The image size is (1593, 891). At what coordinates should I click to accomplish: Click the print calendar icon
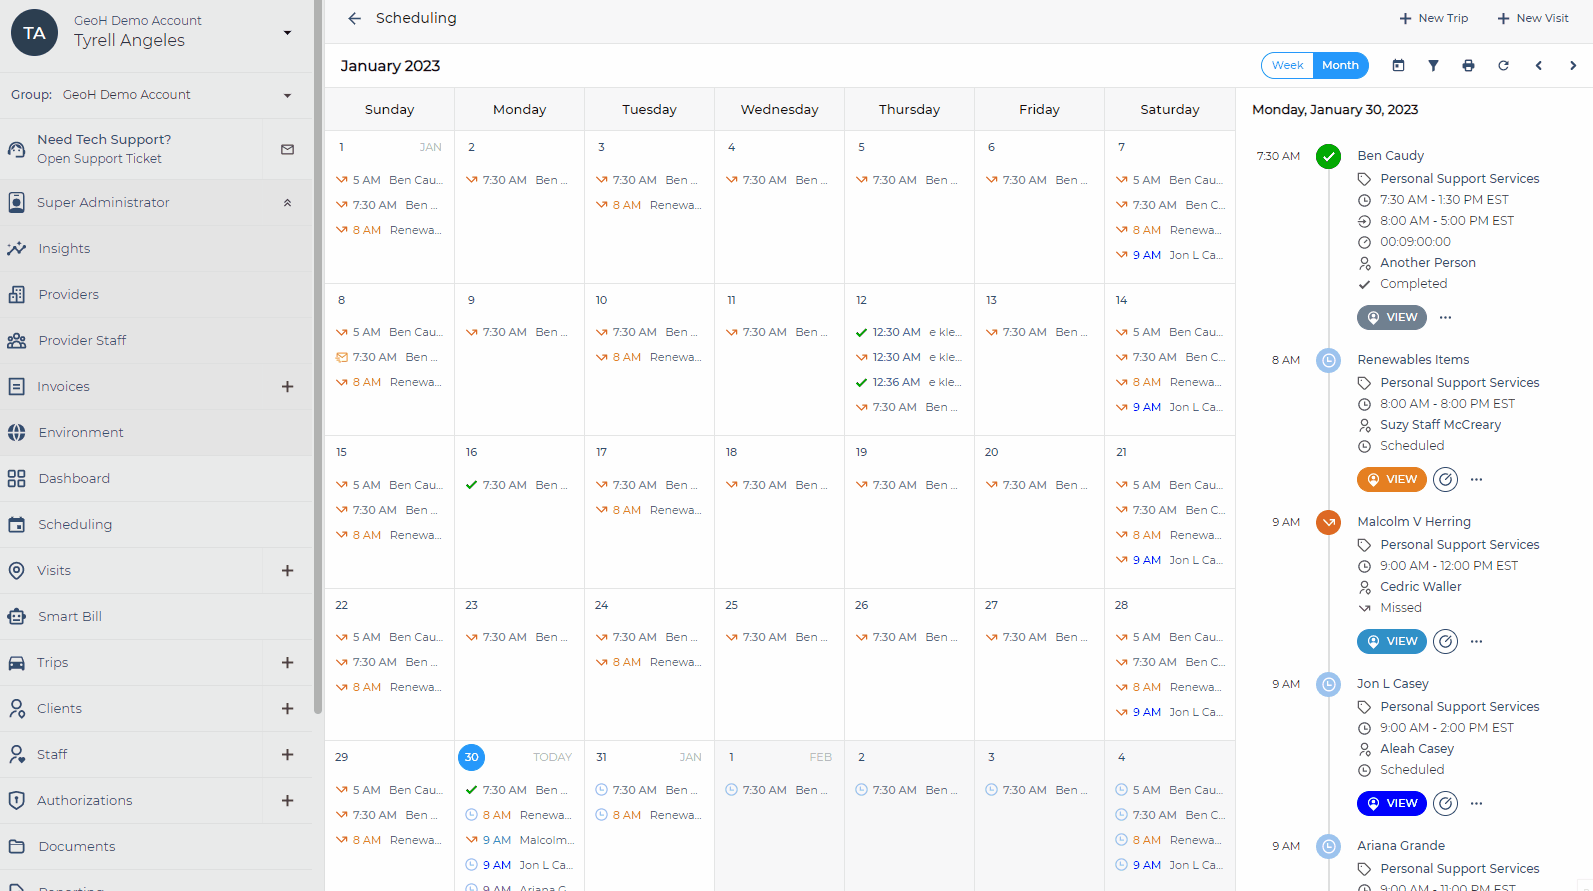(x=1468, y=66)
